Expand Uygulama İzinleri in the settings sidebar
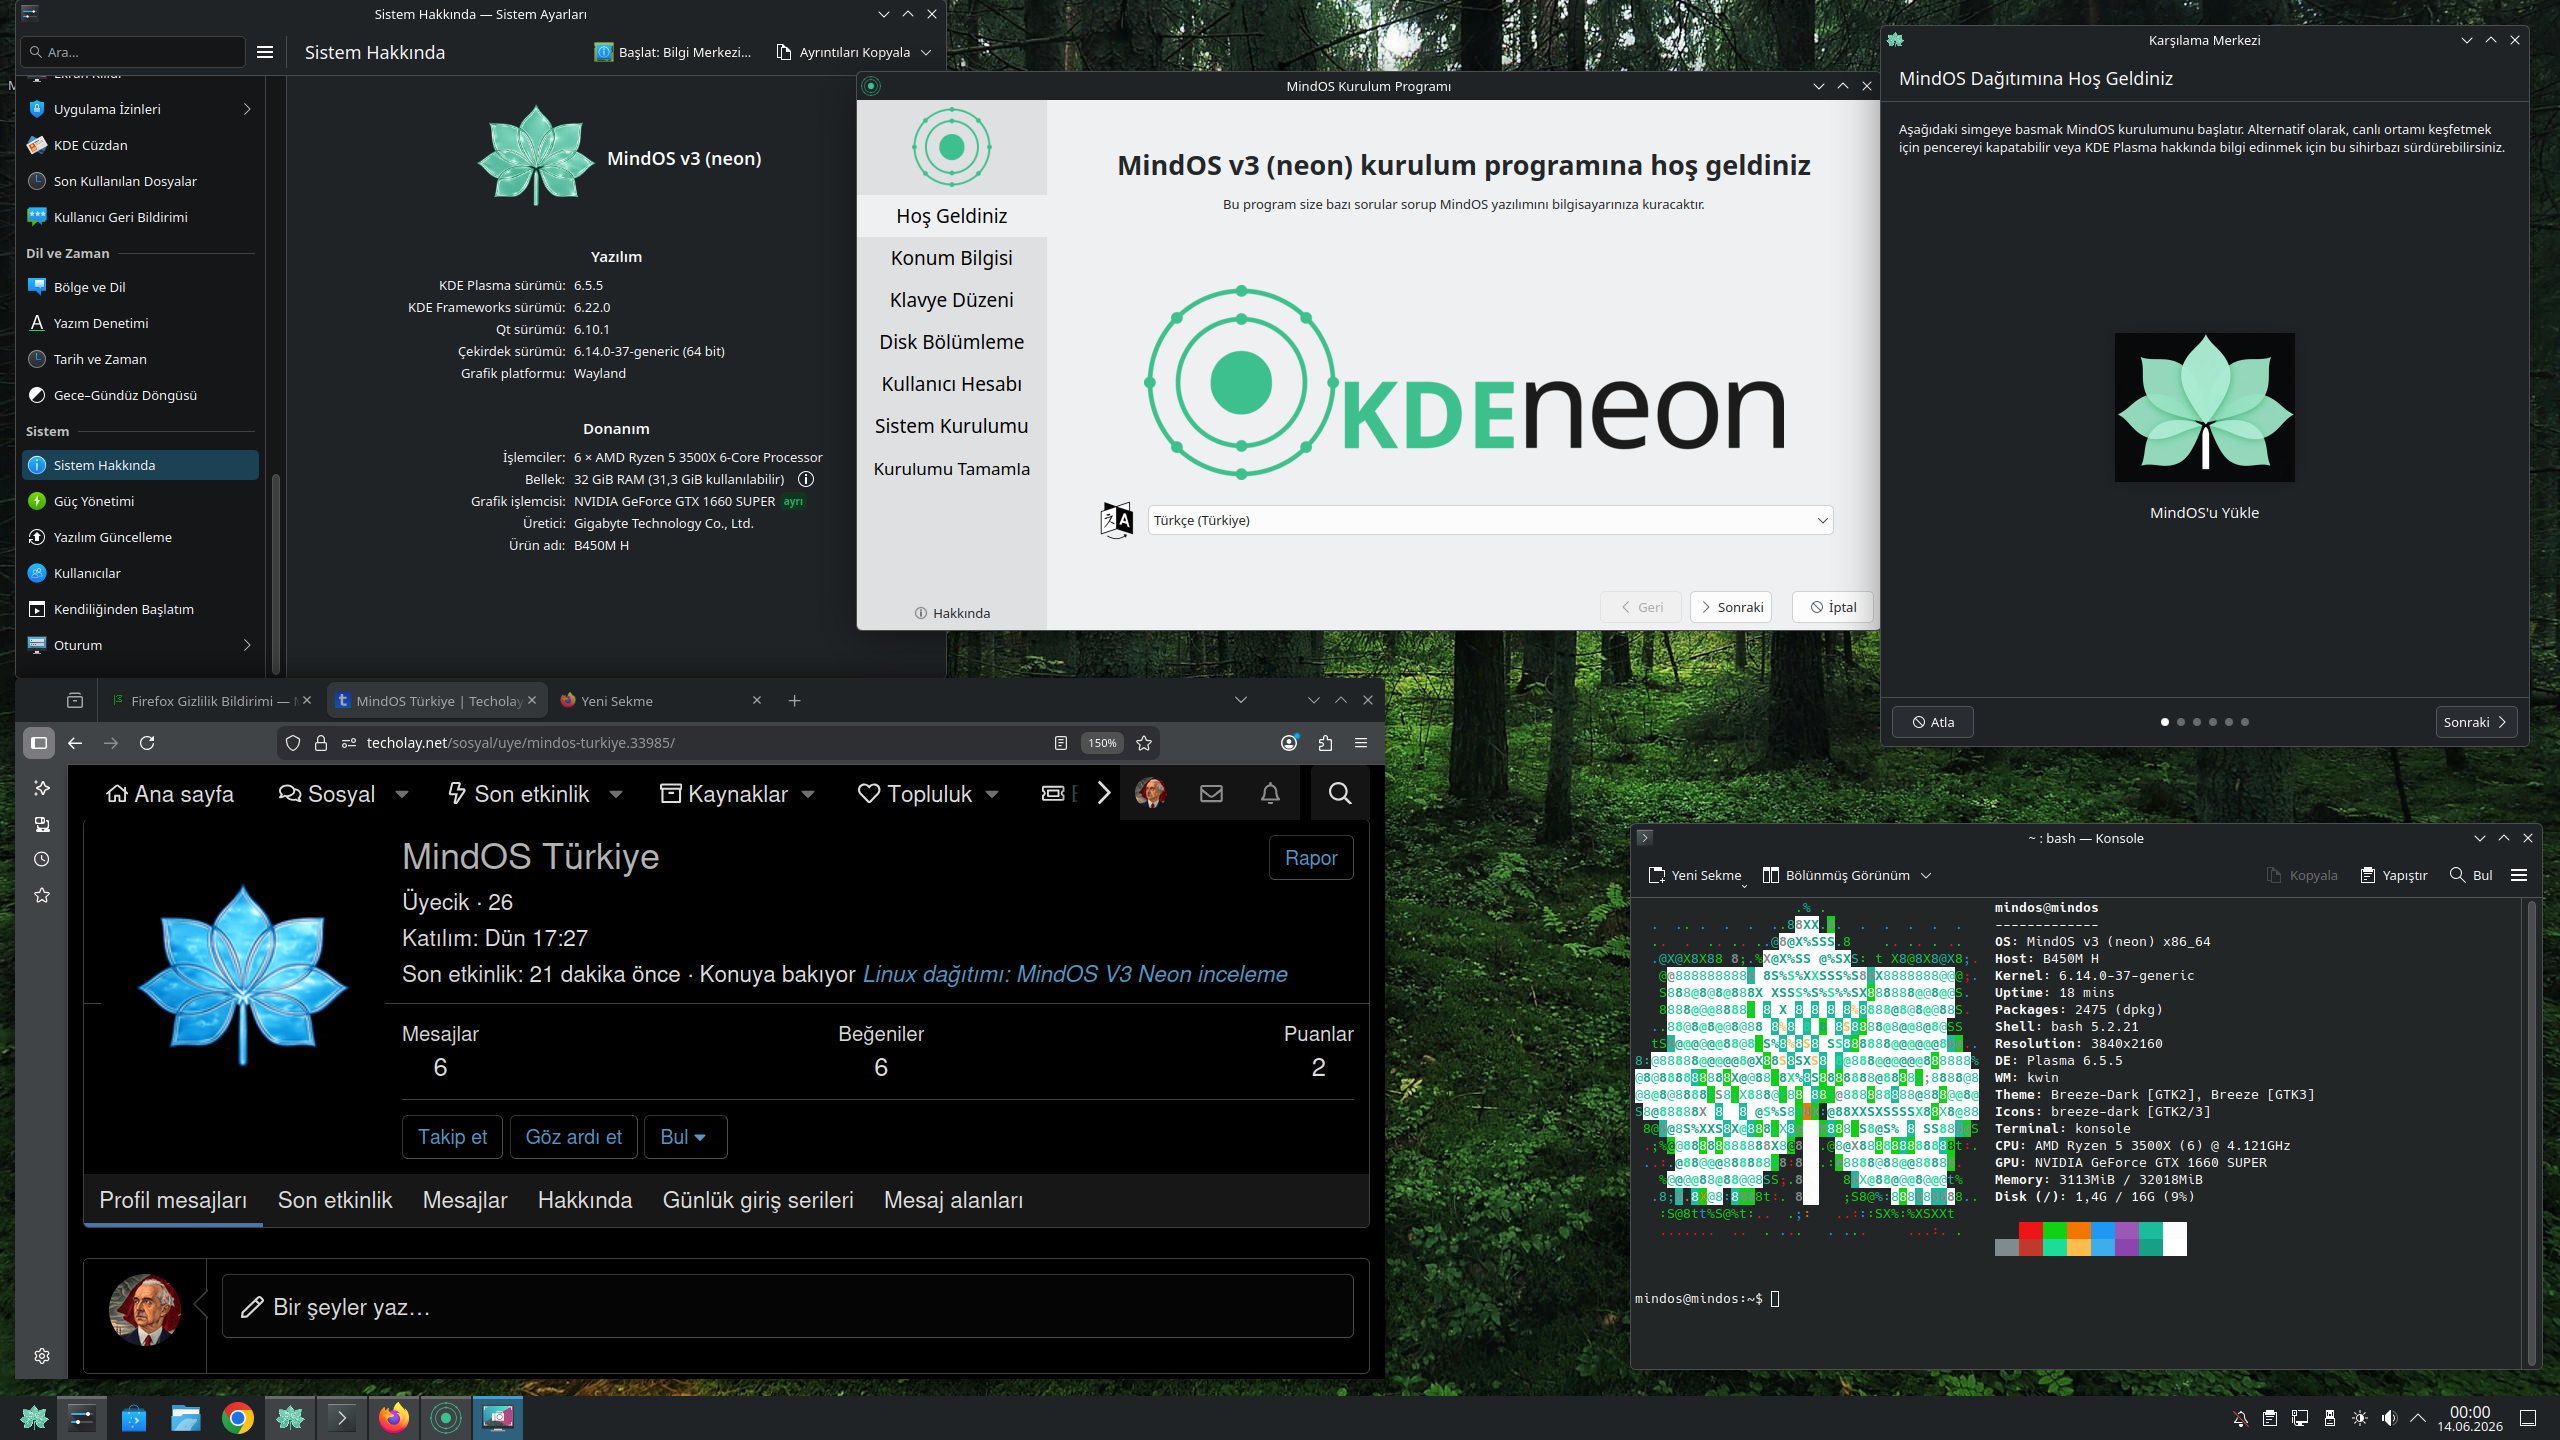The height and width of the screenshot is (1440, 2560). point(247,109)
